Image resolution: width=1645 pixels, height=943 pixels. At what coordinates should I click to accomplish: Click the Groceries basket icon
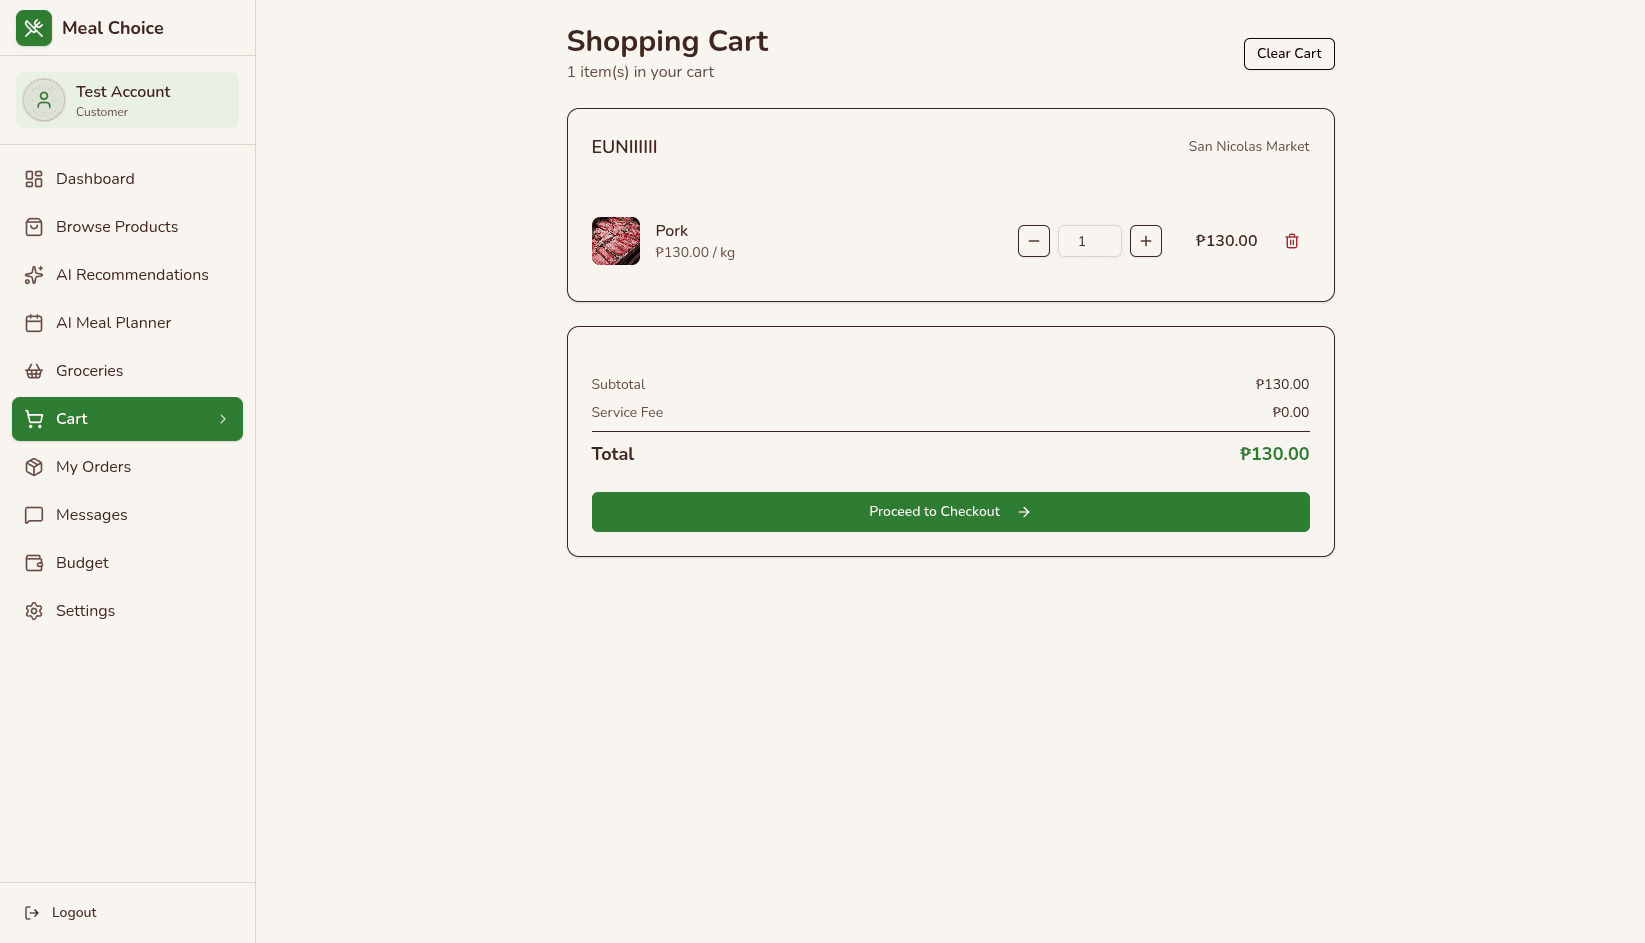tap(34, 371)
